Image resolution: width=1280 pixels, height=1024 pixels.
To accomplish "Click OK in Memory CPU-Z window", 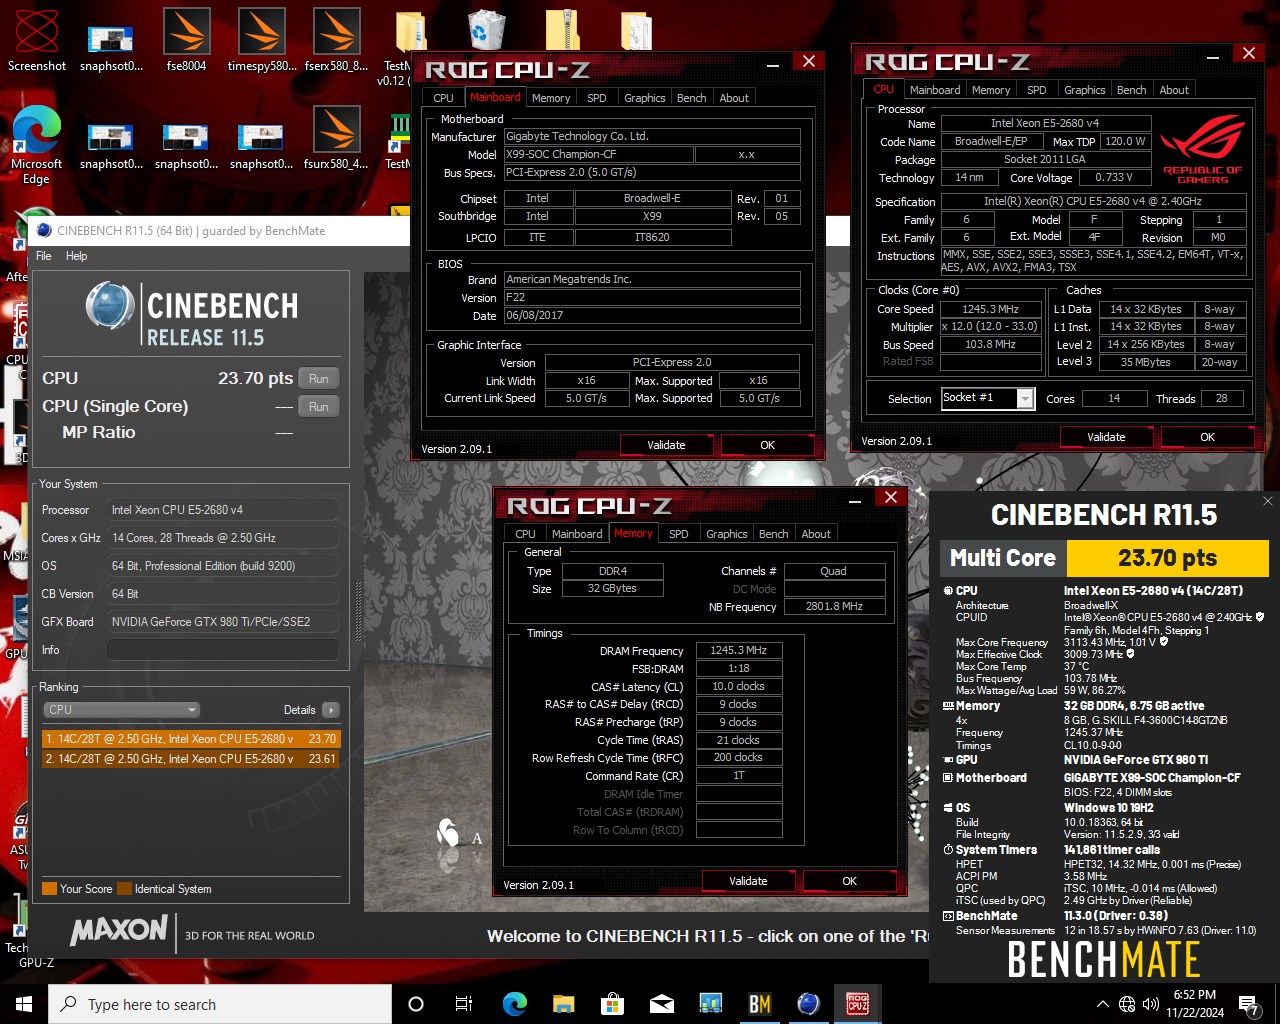I will [x=849, y=881].
